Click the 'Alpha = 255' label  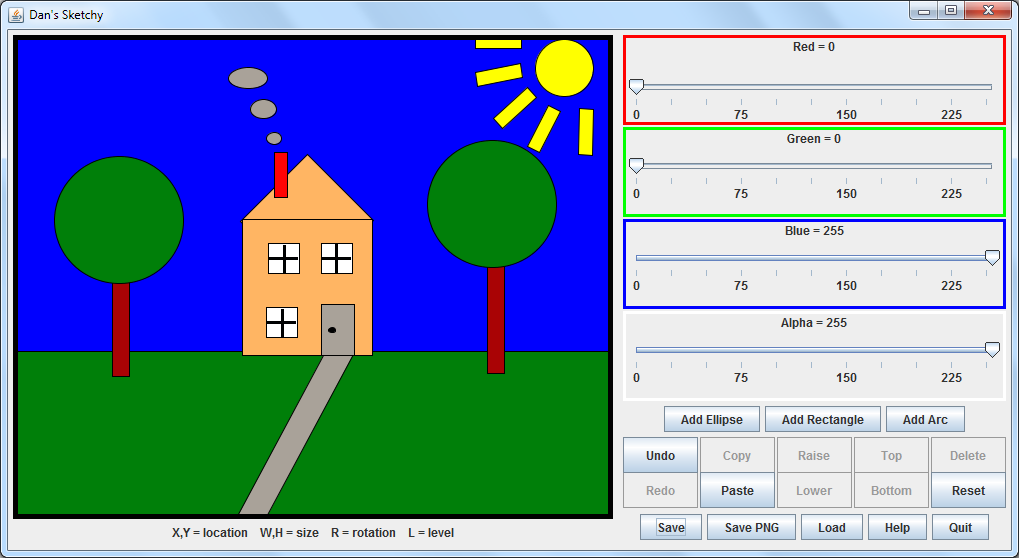click(814, 323)
